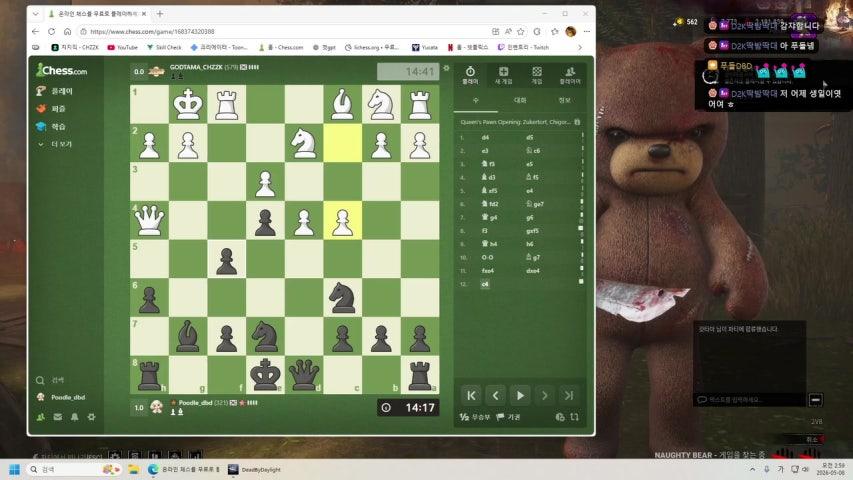Click the flip board icon
853x480 pixels.
(x=574, y=417)
